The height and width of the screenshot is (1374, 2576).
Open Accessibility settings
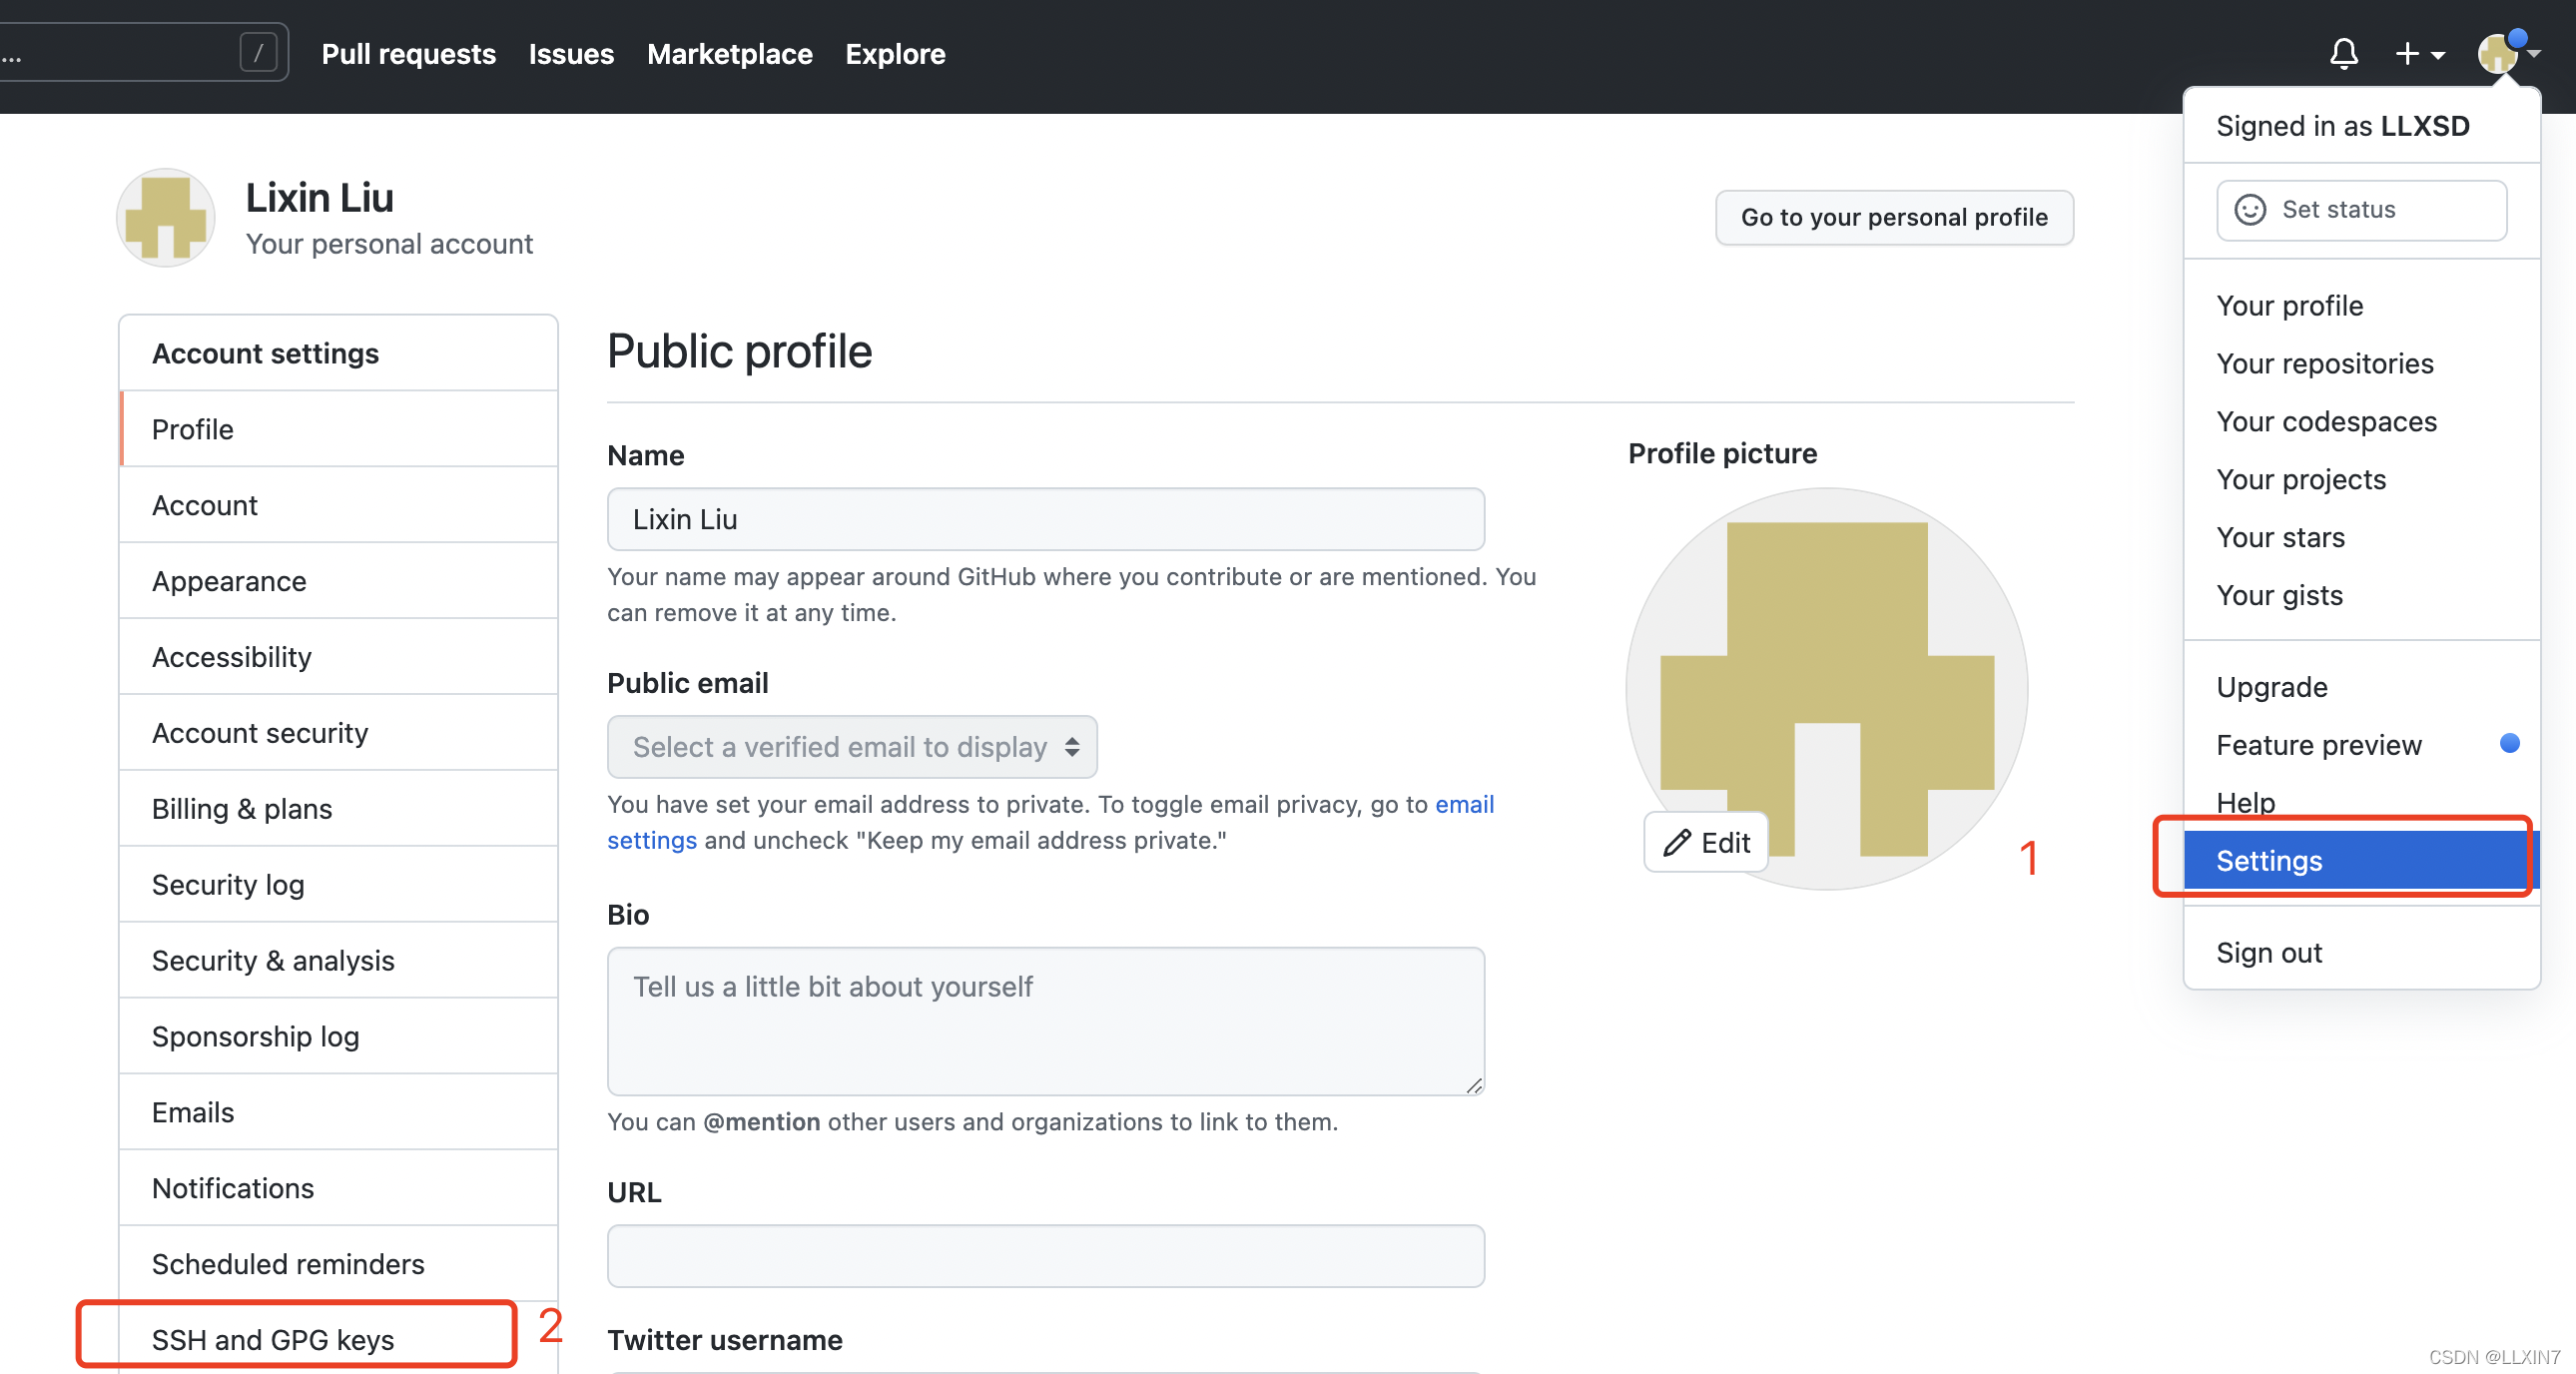[x=339, y=657]
